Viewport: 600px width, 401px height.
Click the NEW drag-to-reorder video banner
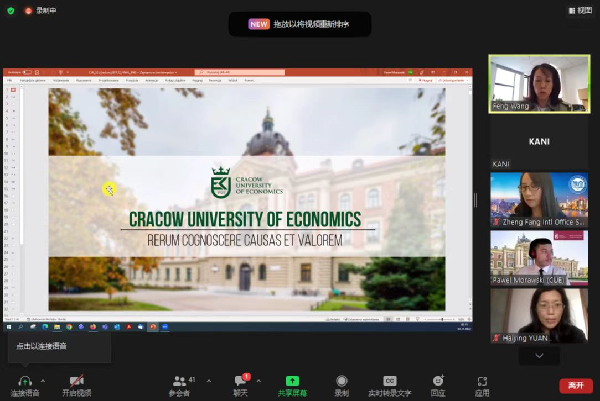coord(300,24)
